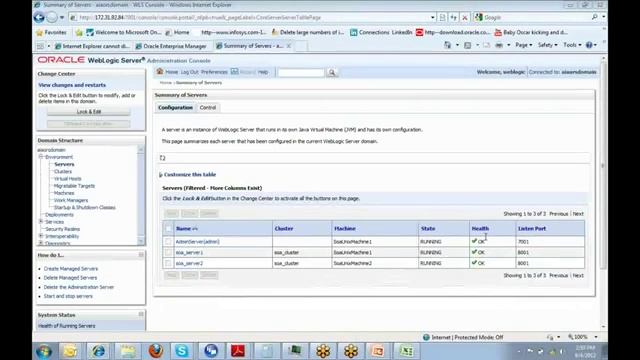Collapse the Environment tree node
The width and height of the screenshot is (640, 360).
pos(41,157)
